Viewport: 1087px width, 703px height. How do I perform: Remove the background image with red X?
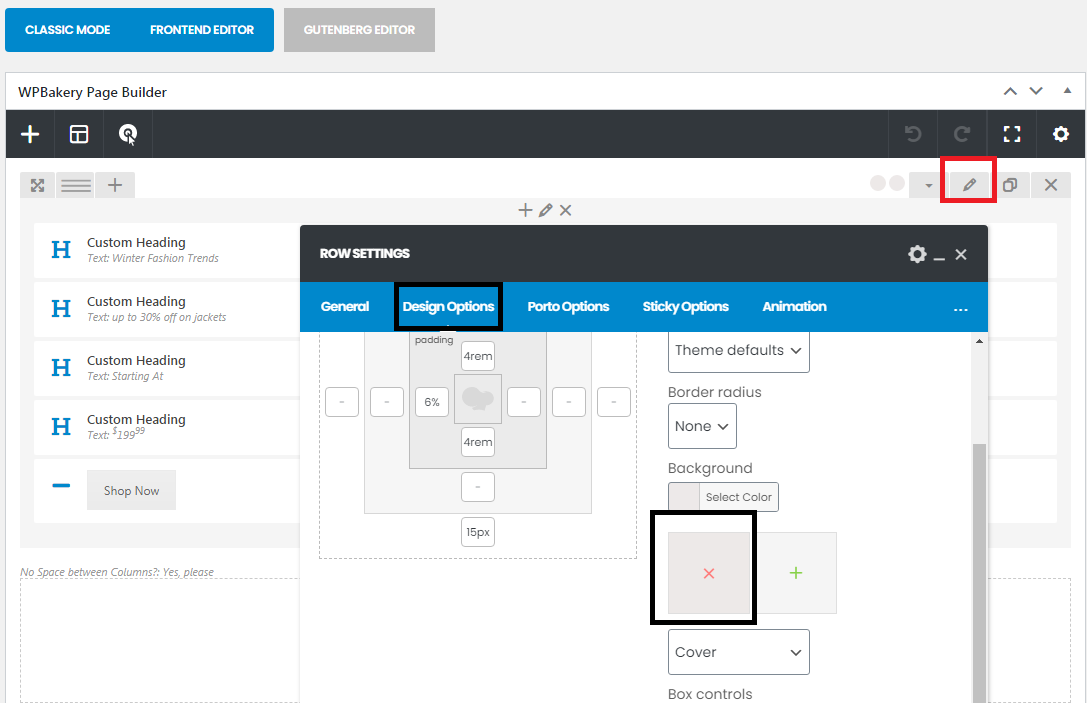(x=708, y=573)
